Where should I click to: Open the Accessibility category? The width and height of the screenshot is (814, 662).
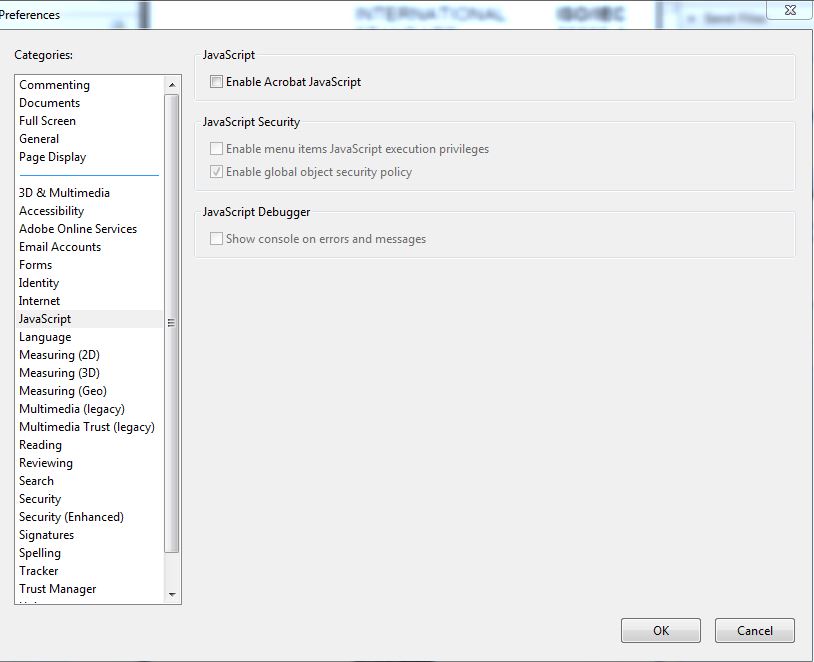(x=51, y=210)
